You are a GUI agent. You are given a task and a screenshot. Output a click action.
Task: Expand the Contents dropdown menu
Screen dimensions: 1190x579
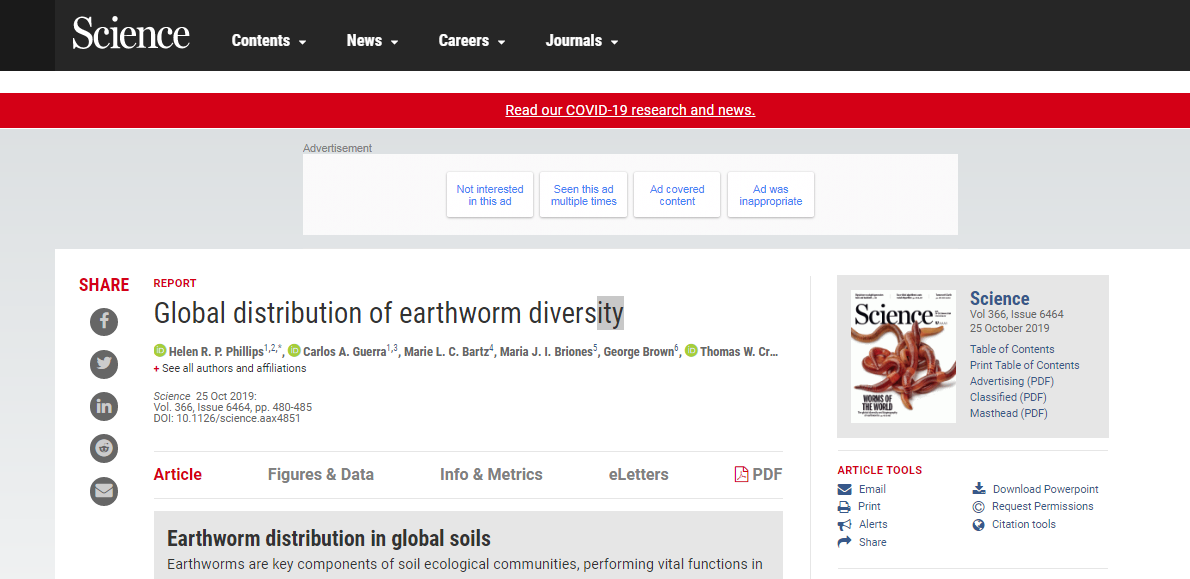[269, 41]
